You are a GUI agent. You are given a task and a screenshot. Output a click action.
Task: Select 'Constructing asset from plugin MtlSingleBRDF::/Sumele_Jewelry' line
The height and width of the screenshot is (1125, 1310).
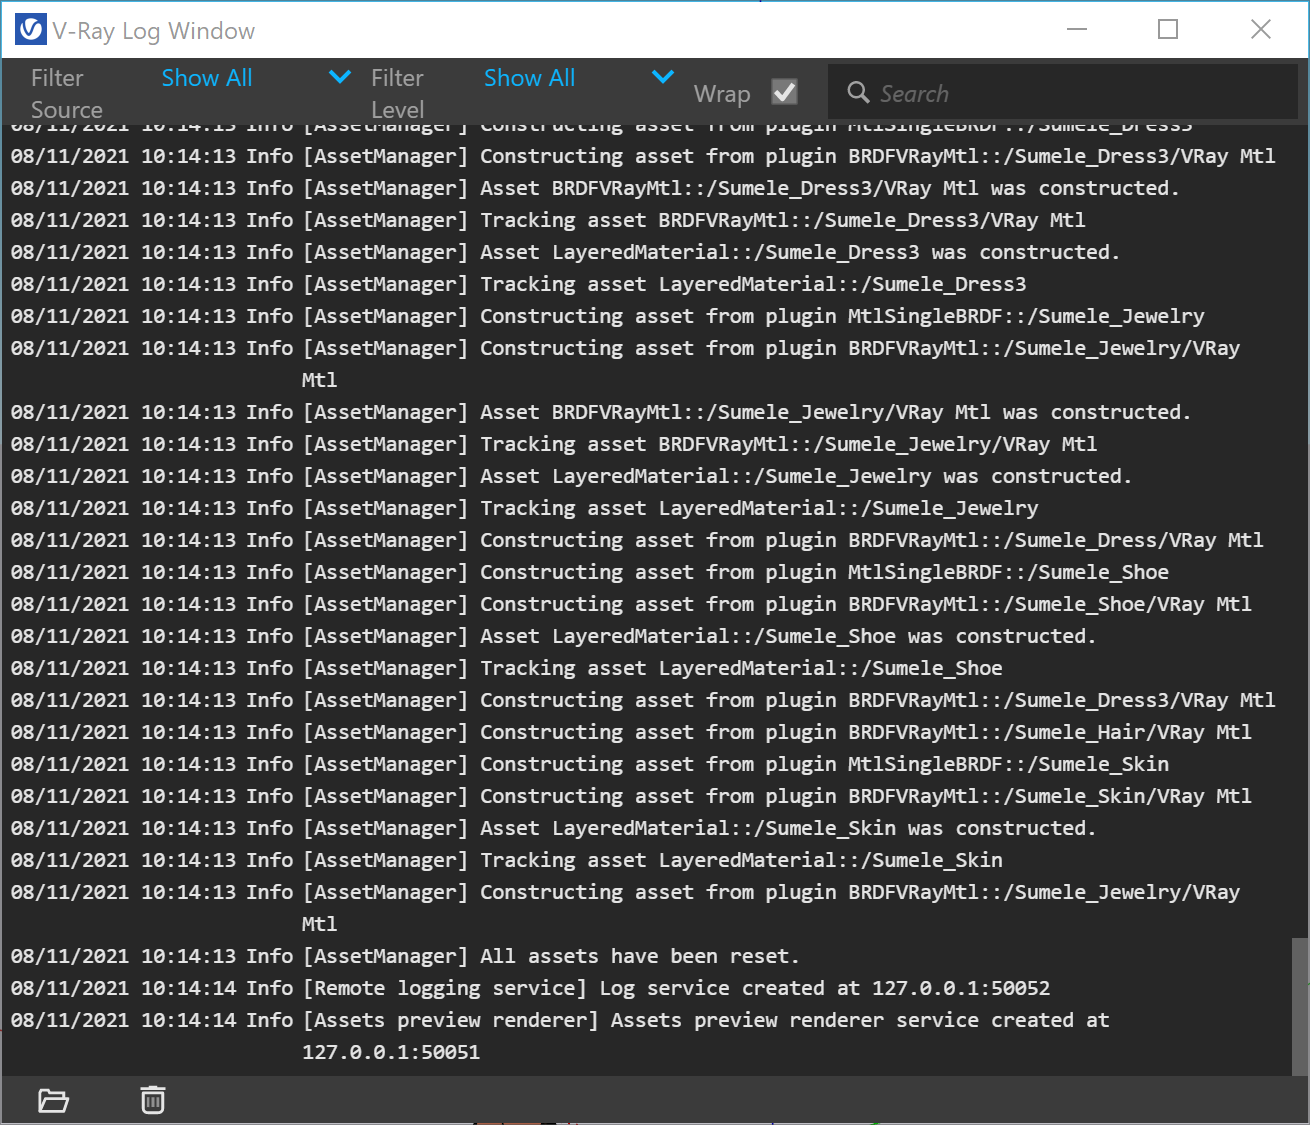coord(607,316)
